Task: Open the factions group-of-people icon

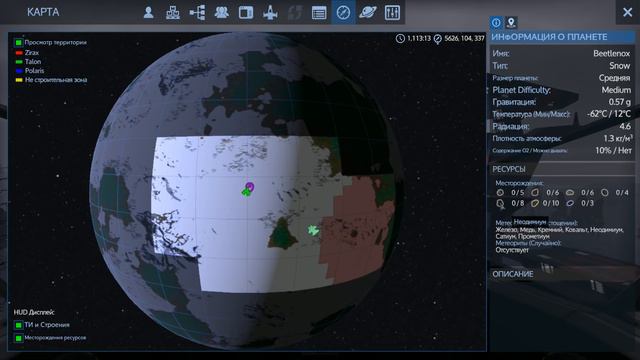Action: click(222, 12)
